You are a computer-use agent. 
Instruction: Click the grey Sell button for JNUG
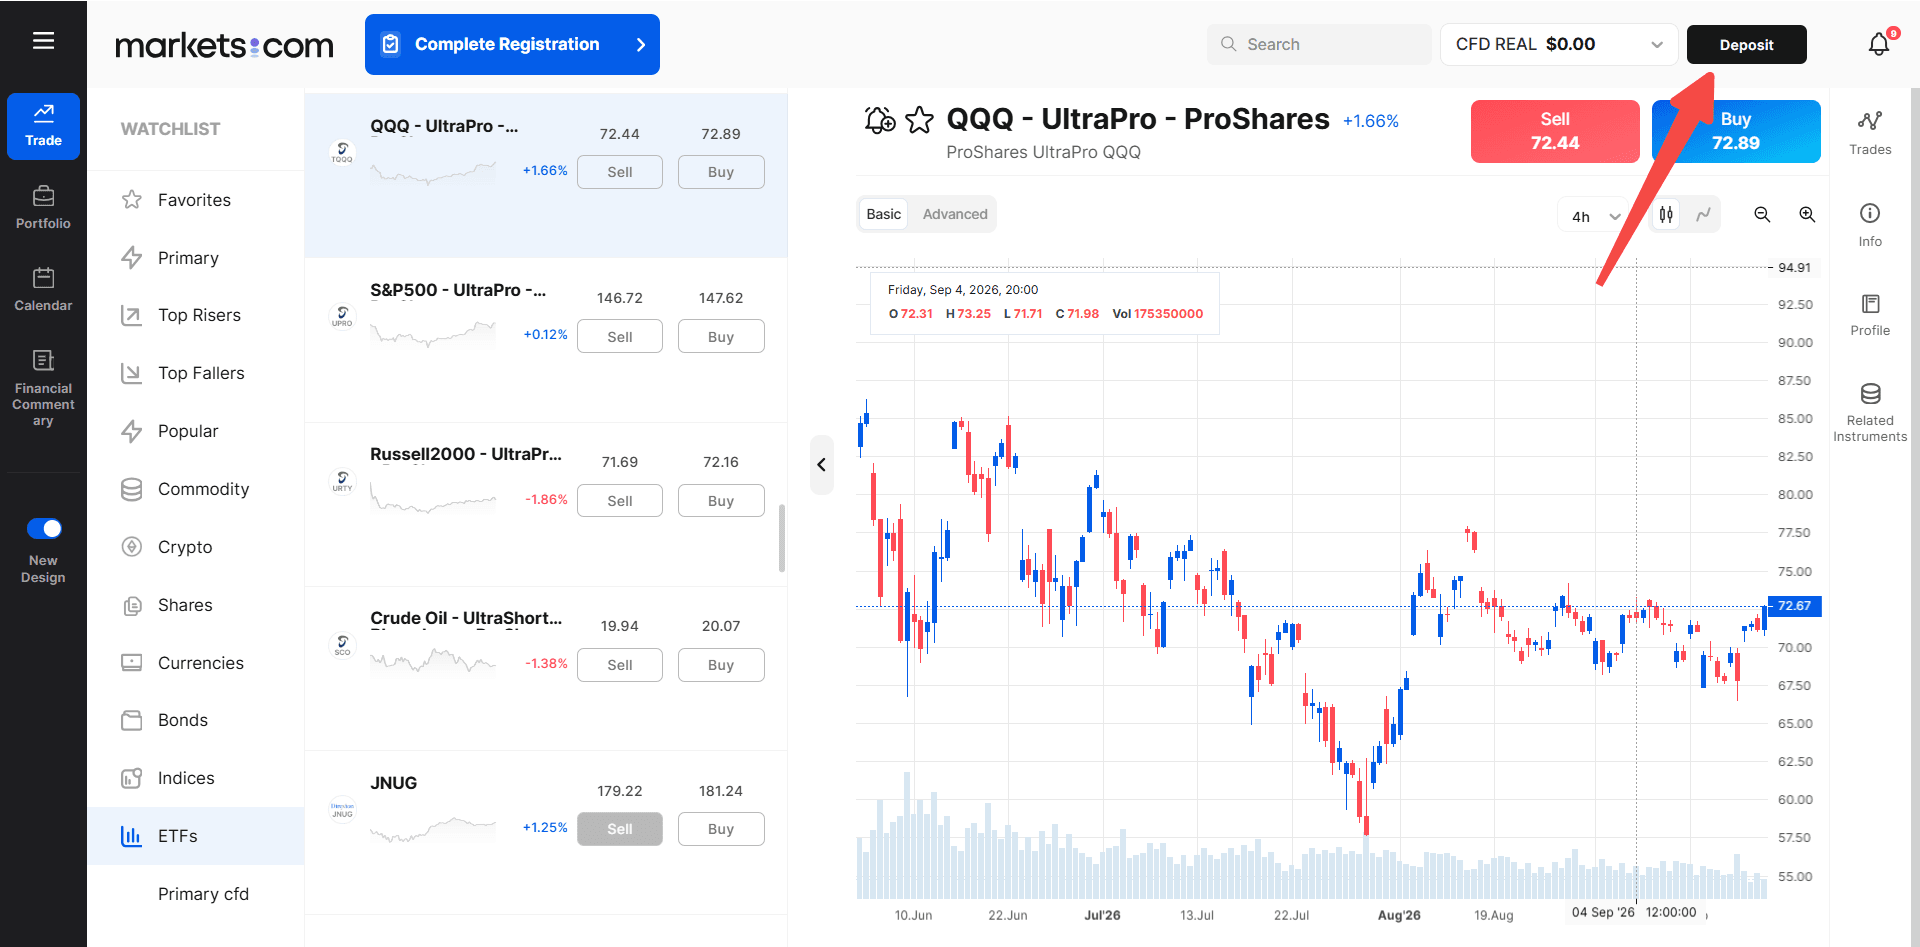(620, 829)
